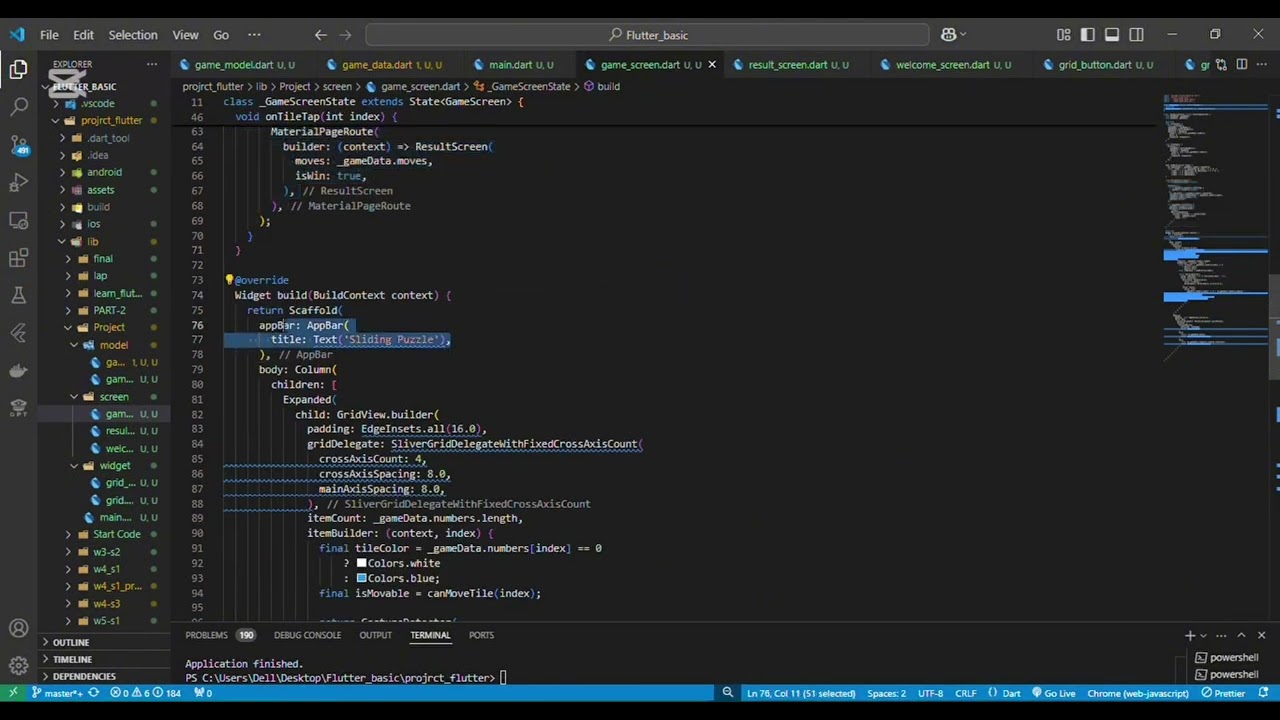Viewport: 1280px width, 720px height.
Task: Expand the android folder
Action: pyautogui.click(x=104, y=172)
